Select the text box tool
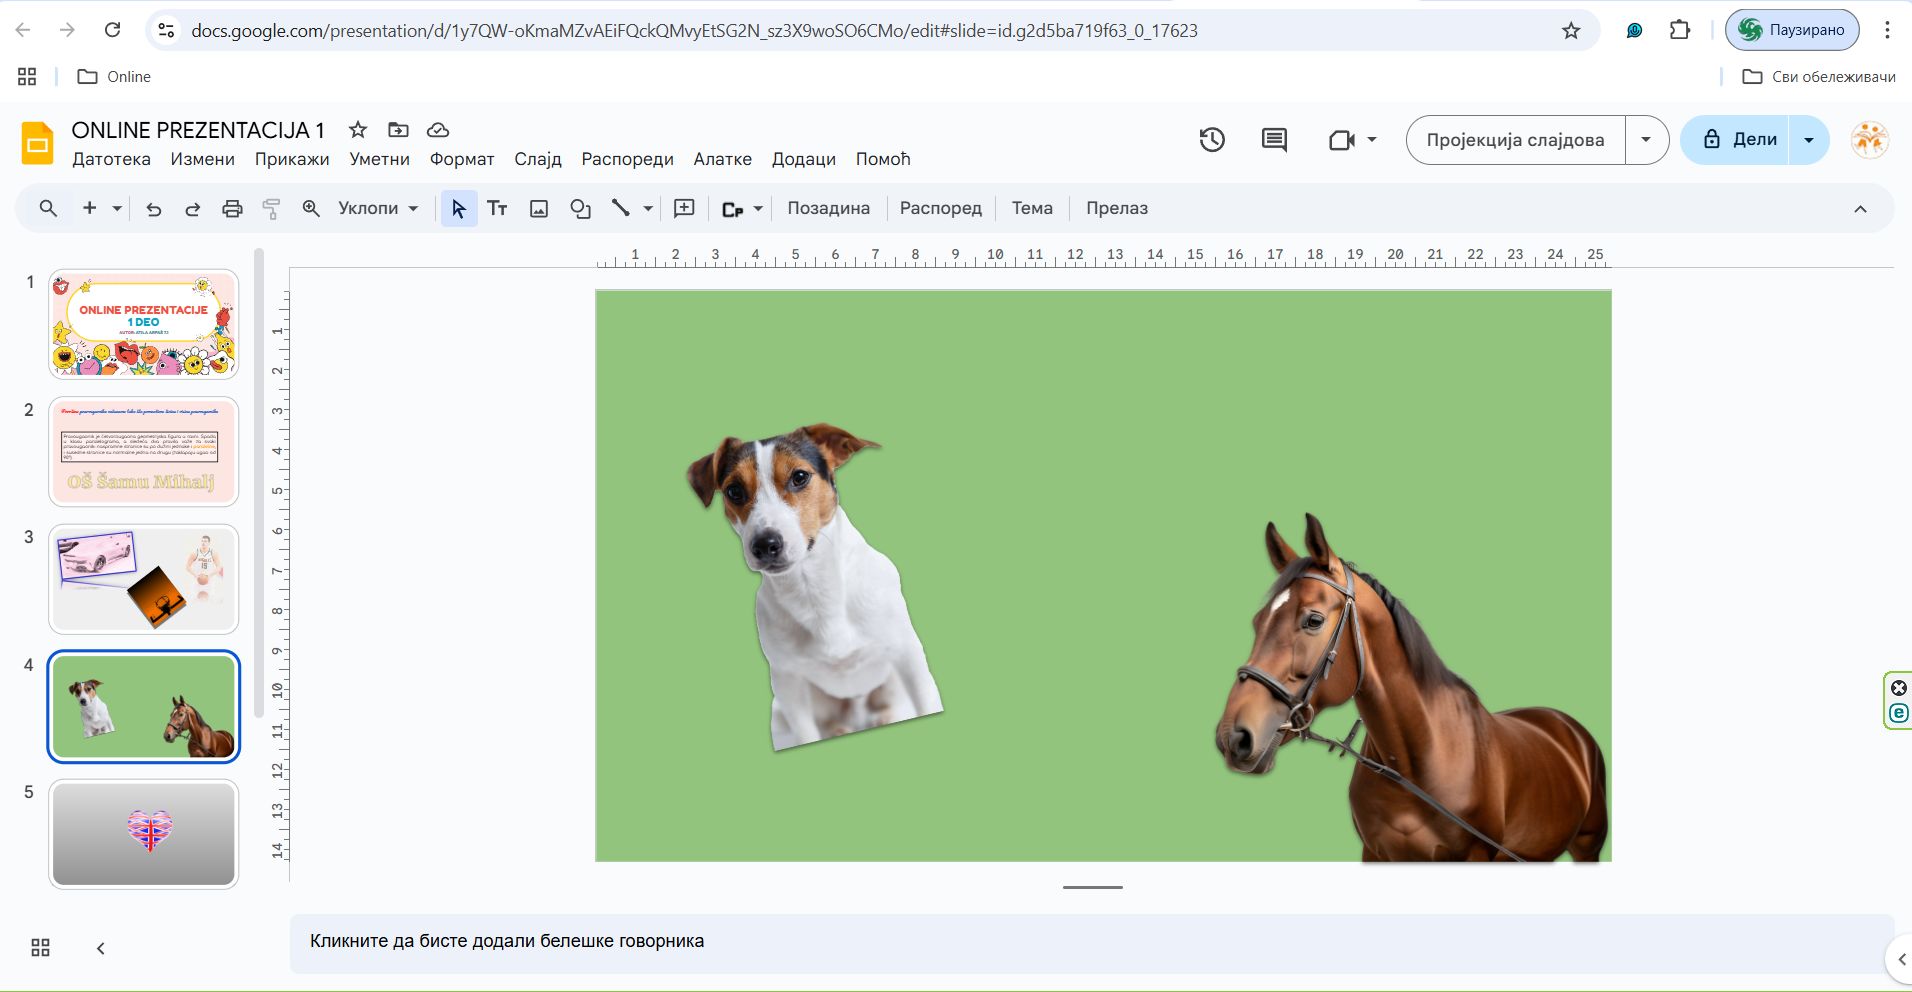 point(497,208)
